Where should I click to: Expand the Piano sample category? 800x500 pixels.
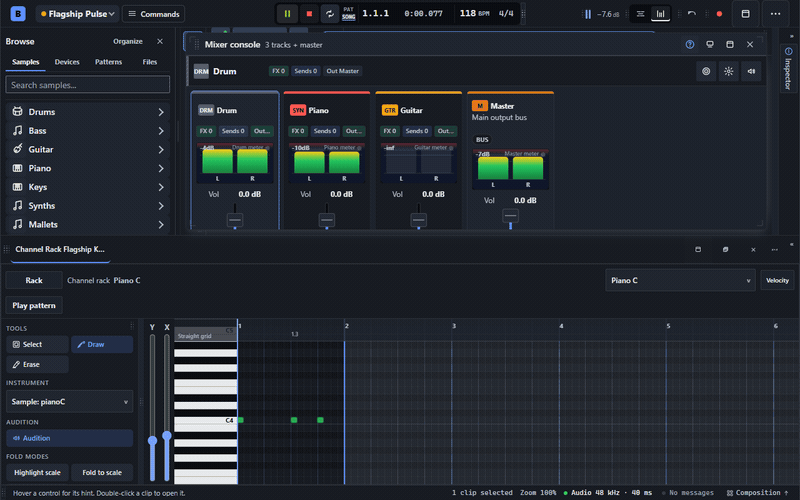tap(87, 168)
